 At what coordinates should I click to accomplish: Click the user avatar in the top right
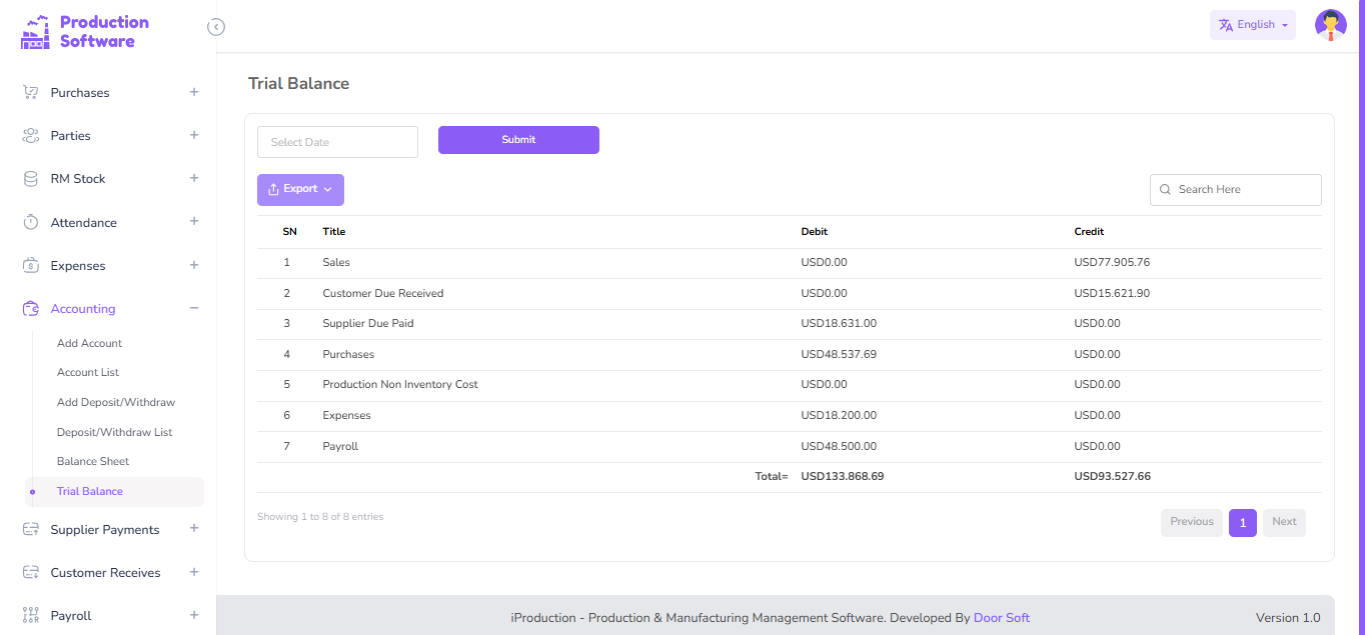pos(1330,24)
